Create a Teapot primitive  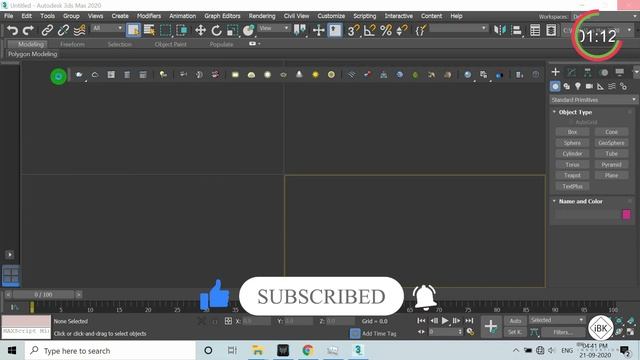[x=572, y=175]
